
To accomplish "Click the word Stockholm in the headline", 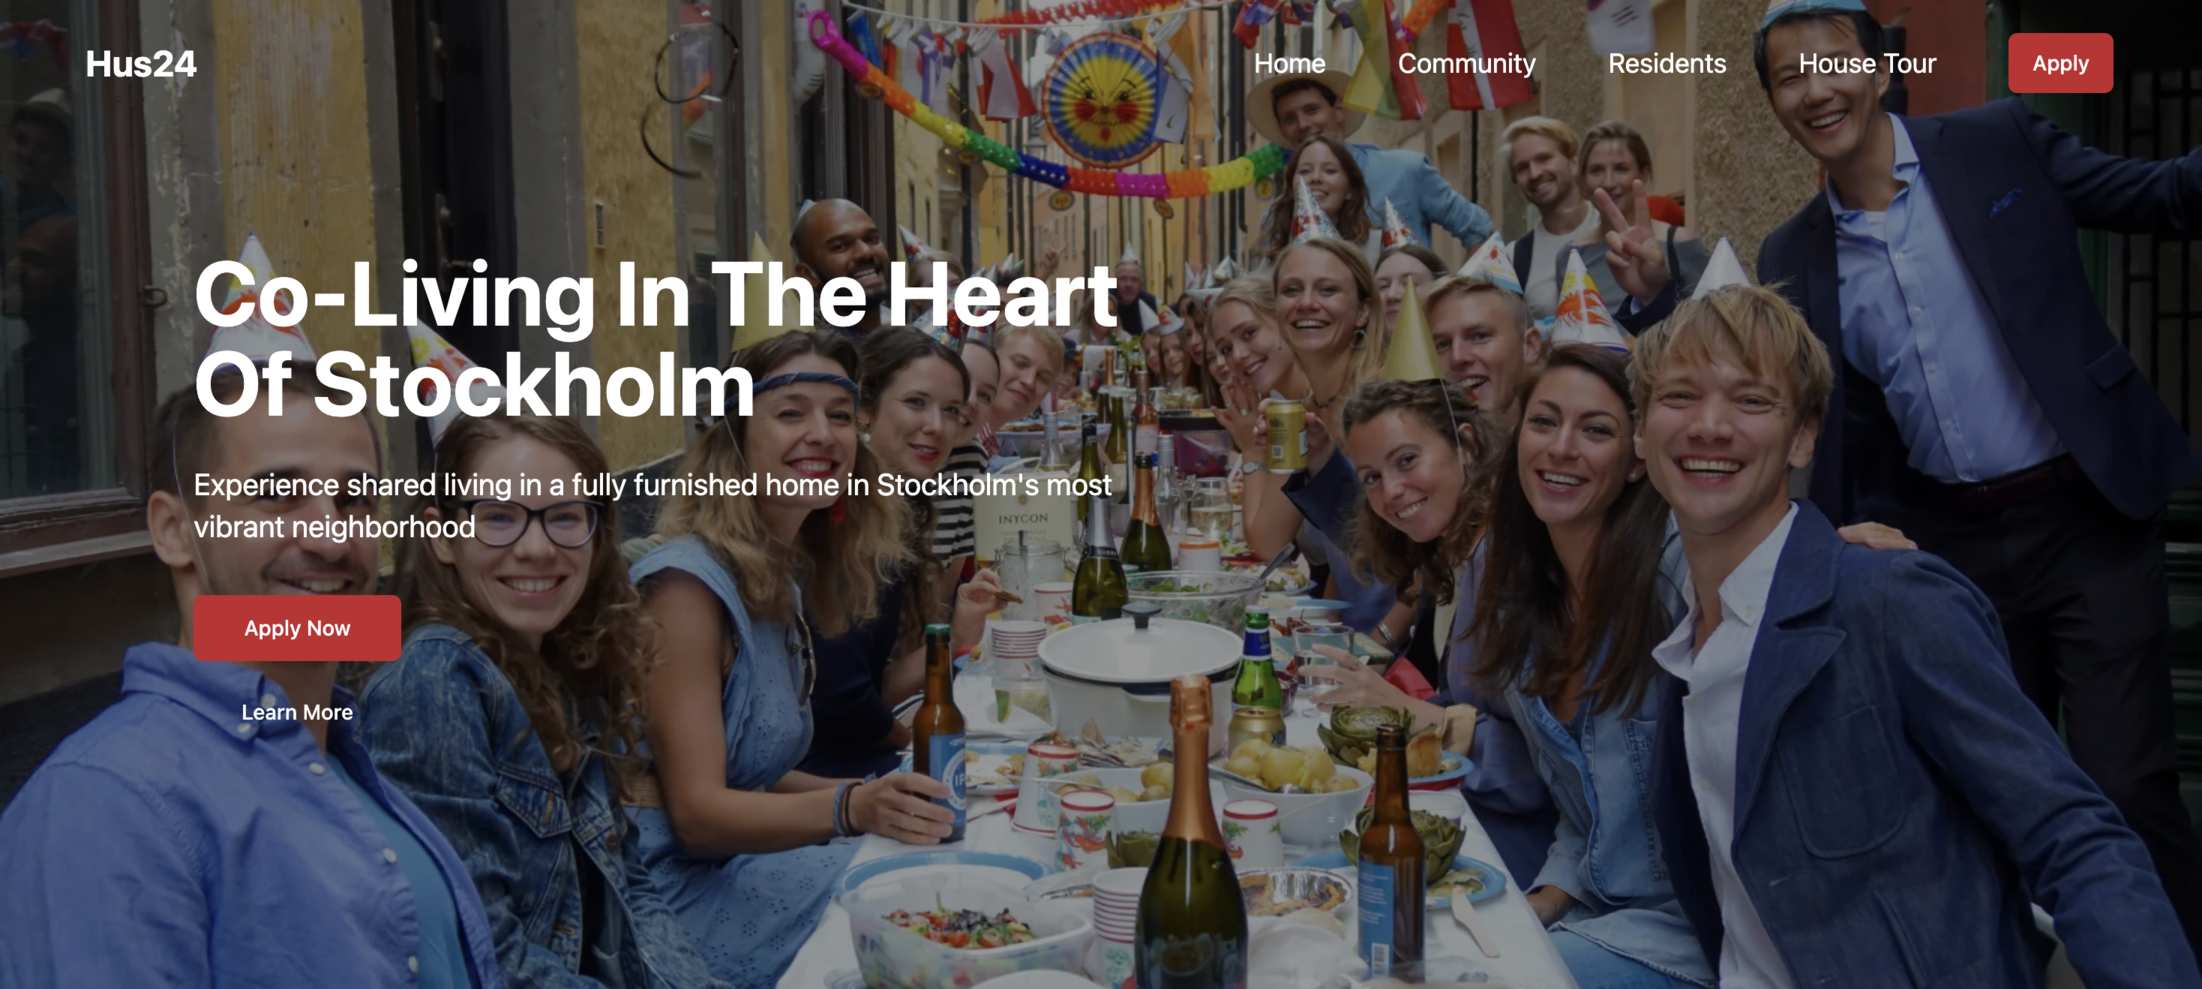I will point(534,385).
